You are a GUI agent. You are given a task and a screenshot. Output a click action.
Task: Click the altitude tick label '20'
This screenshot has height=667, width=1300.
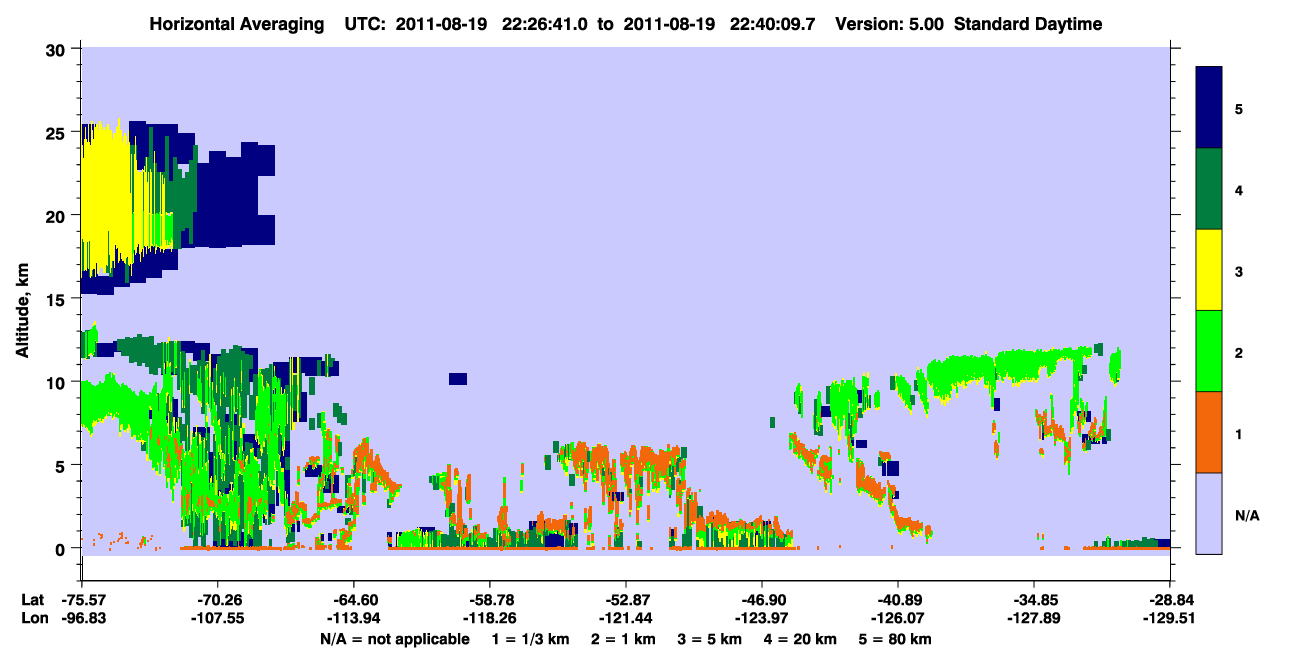pos(58,215)
